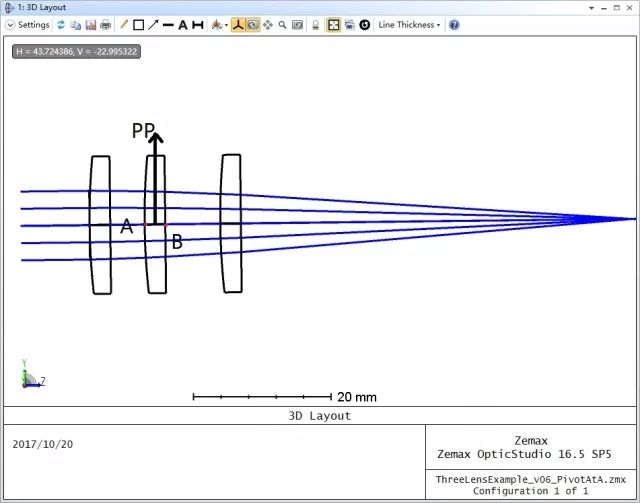
Task: Click the PP arrow annotation in layout
Action: 156,160
